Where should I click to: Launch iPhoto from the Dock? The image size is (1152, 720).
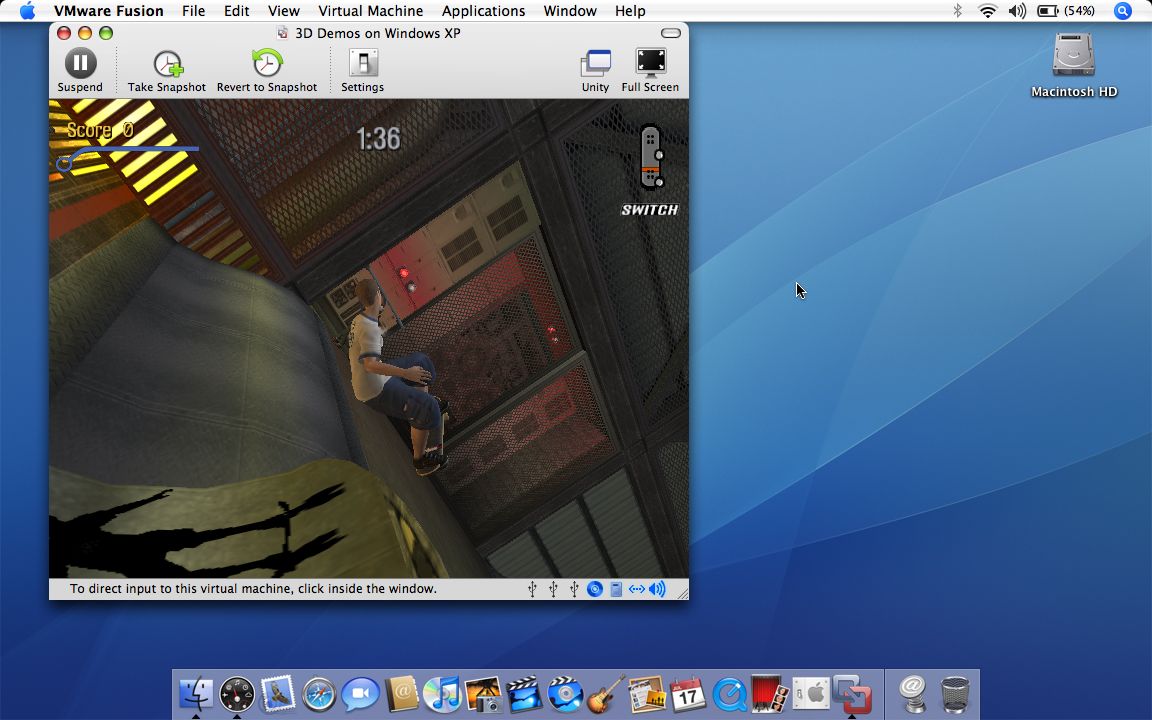pos(483,694)
